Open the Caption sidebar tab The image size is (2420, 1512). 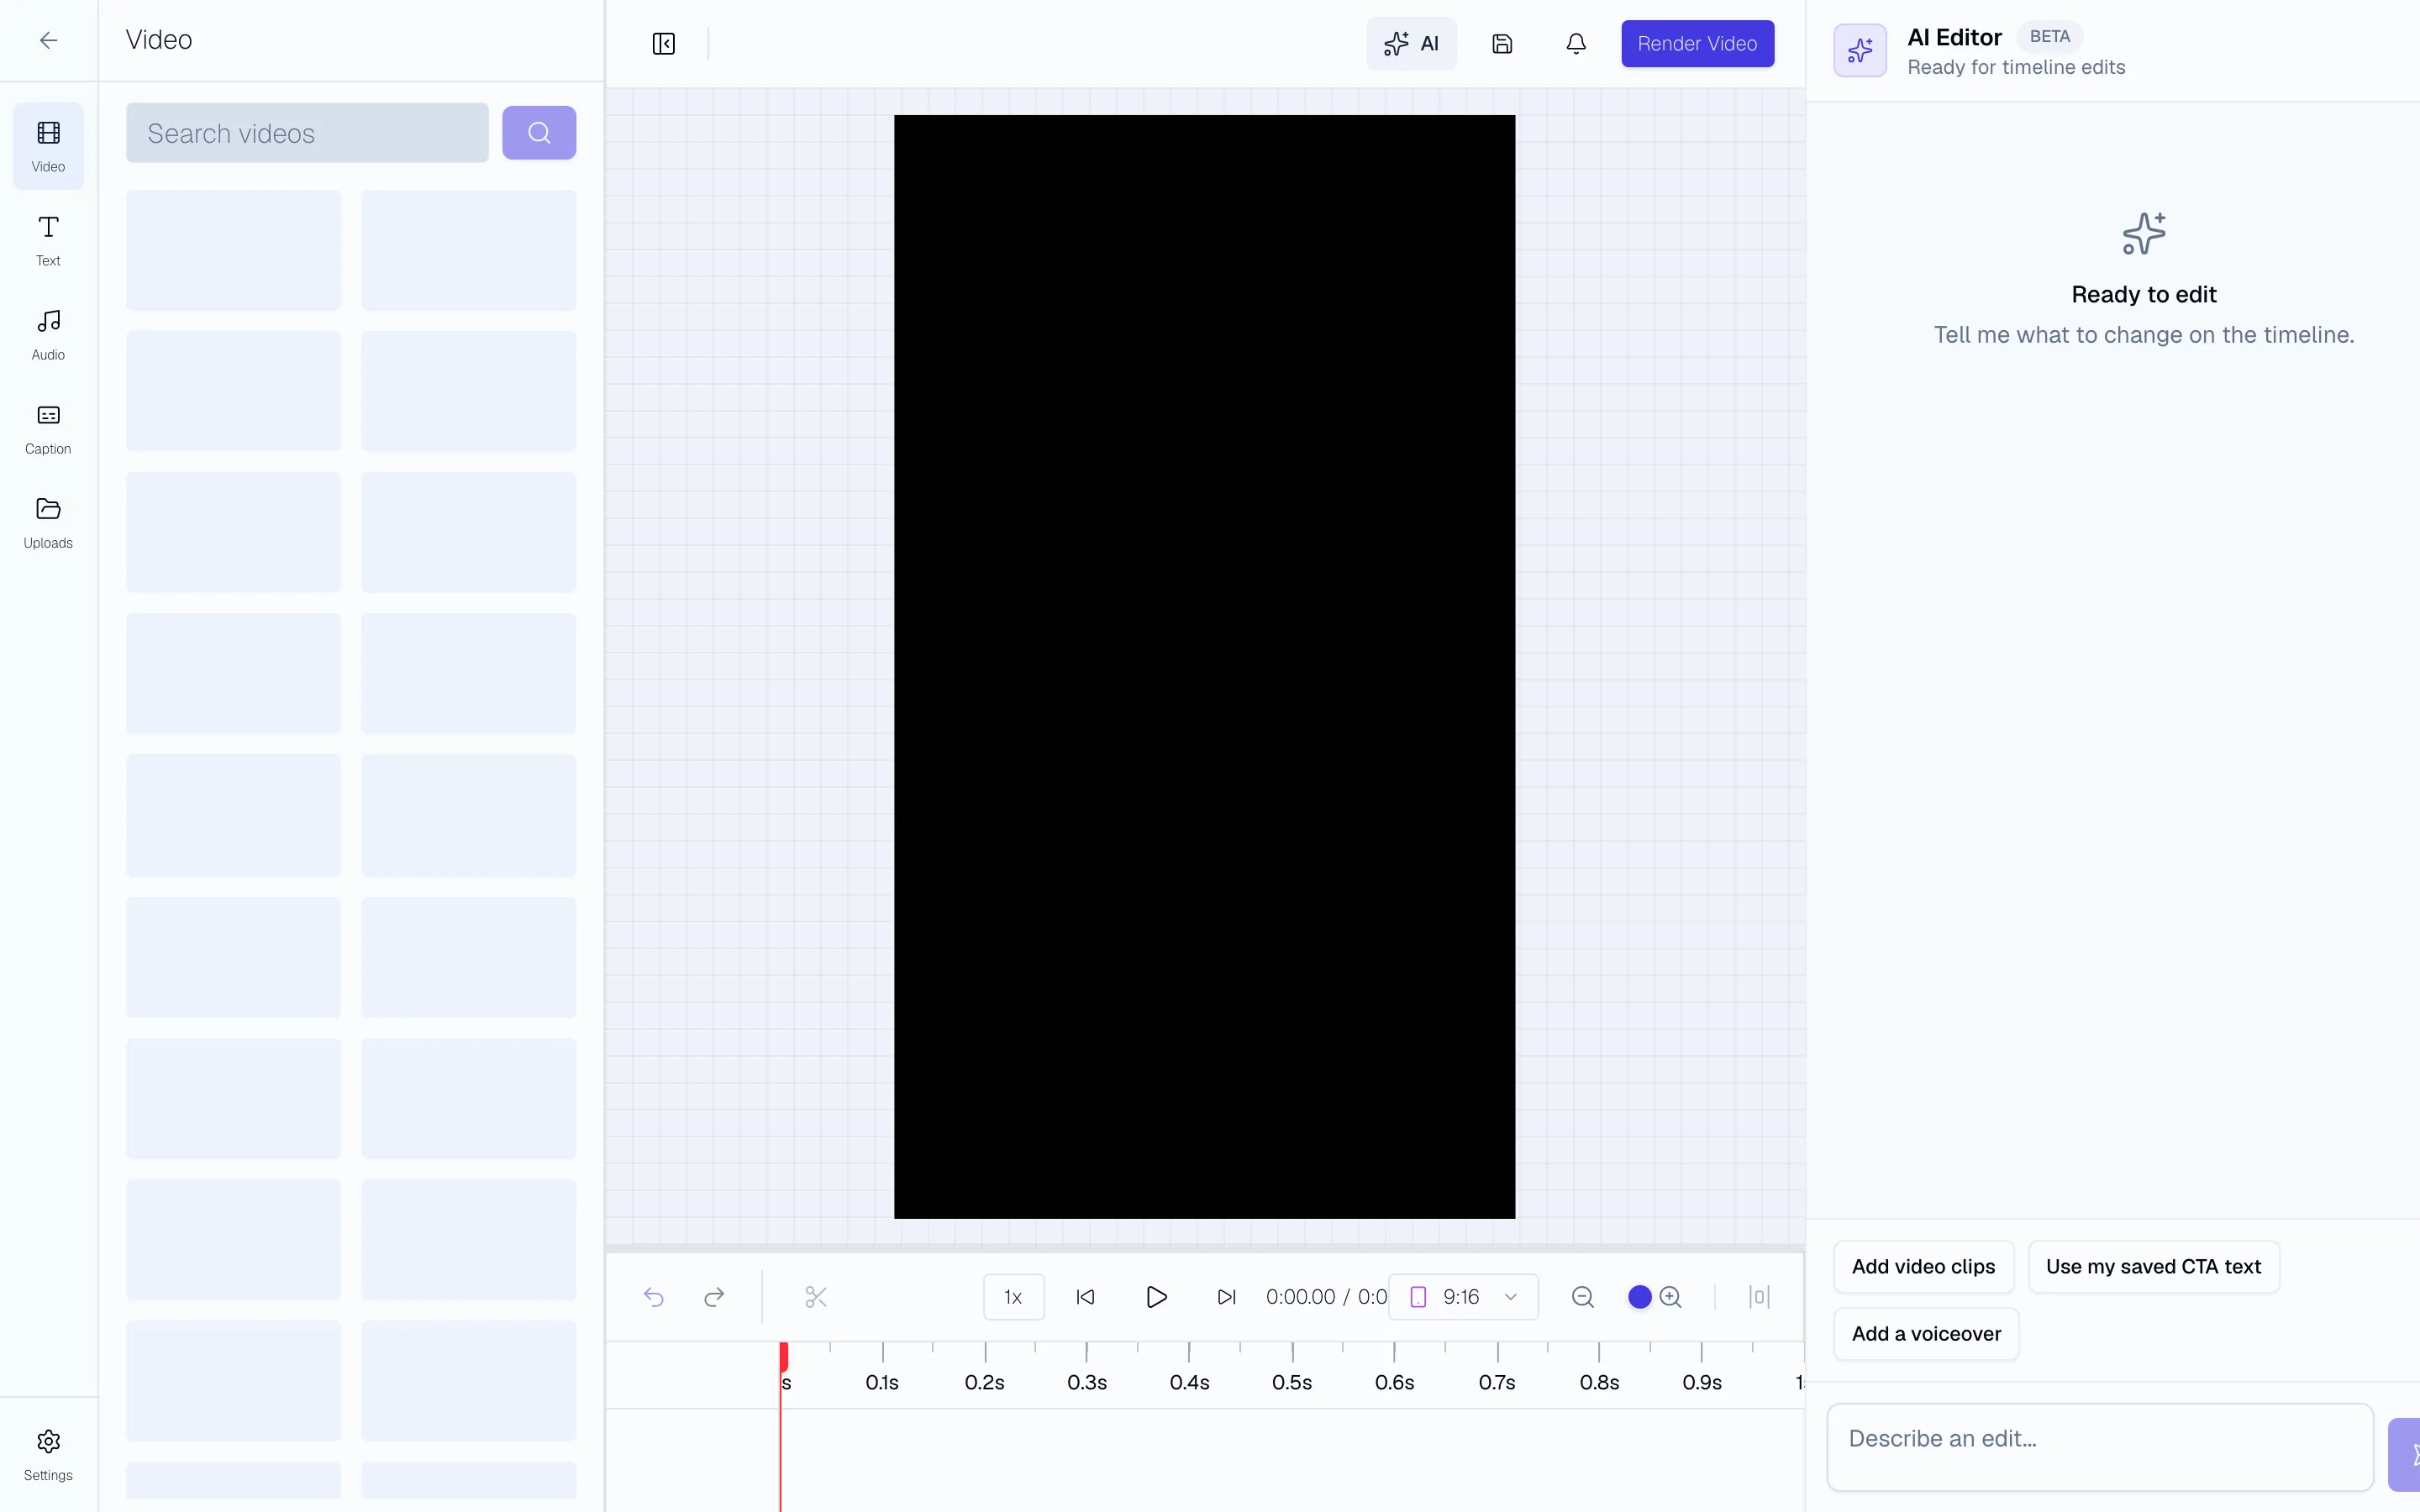(48, 428)
